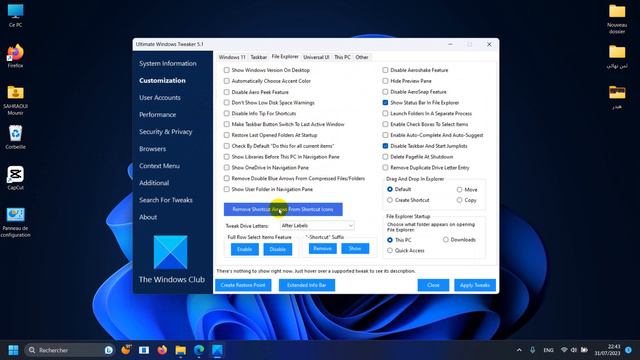The width and height of the screenshot is (640, 360).
Task: Open the clock and date display
Action: pos(607,350)
